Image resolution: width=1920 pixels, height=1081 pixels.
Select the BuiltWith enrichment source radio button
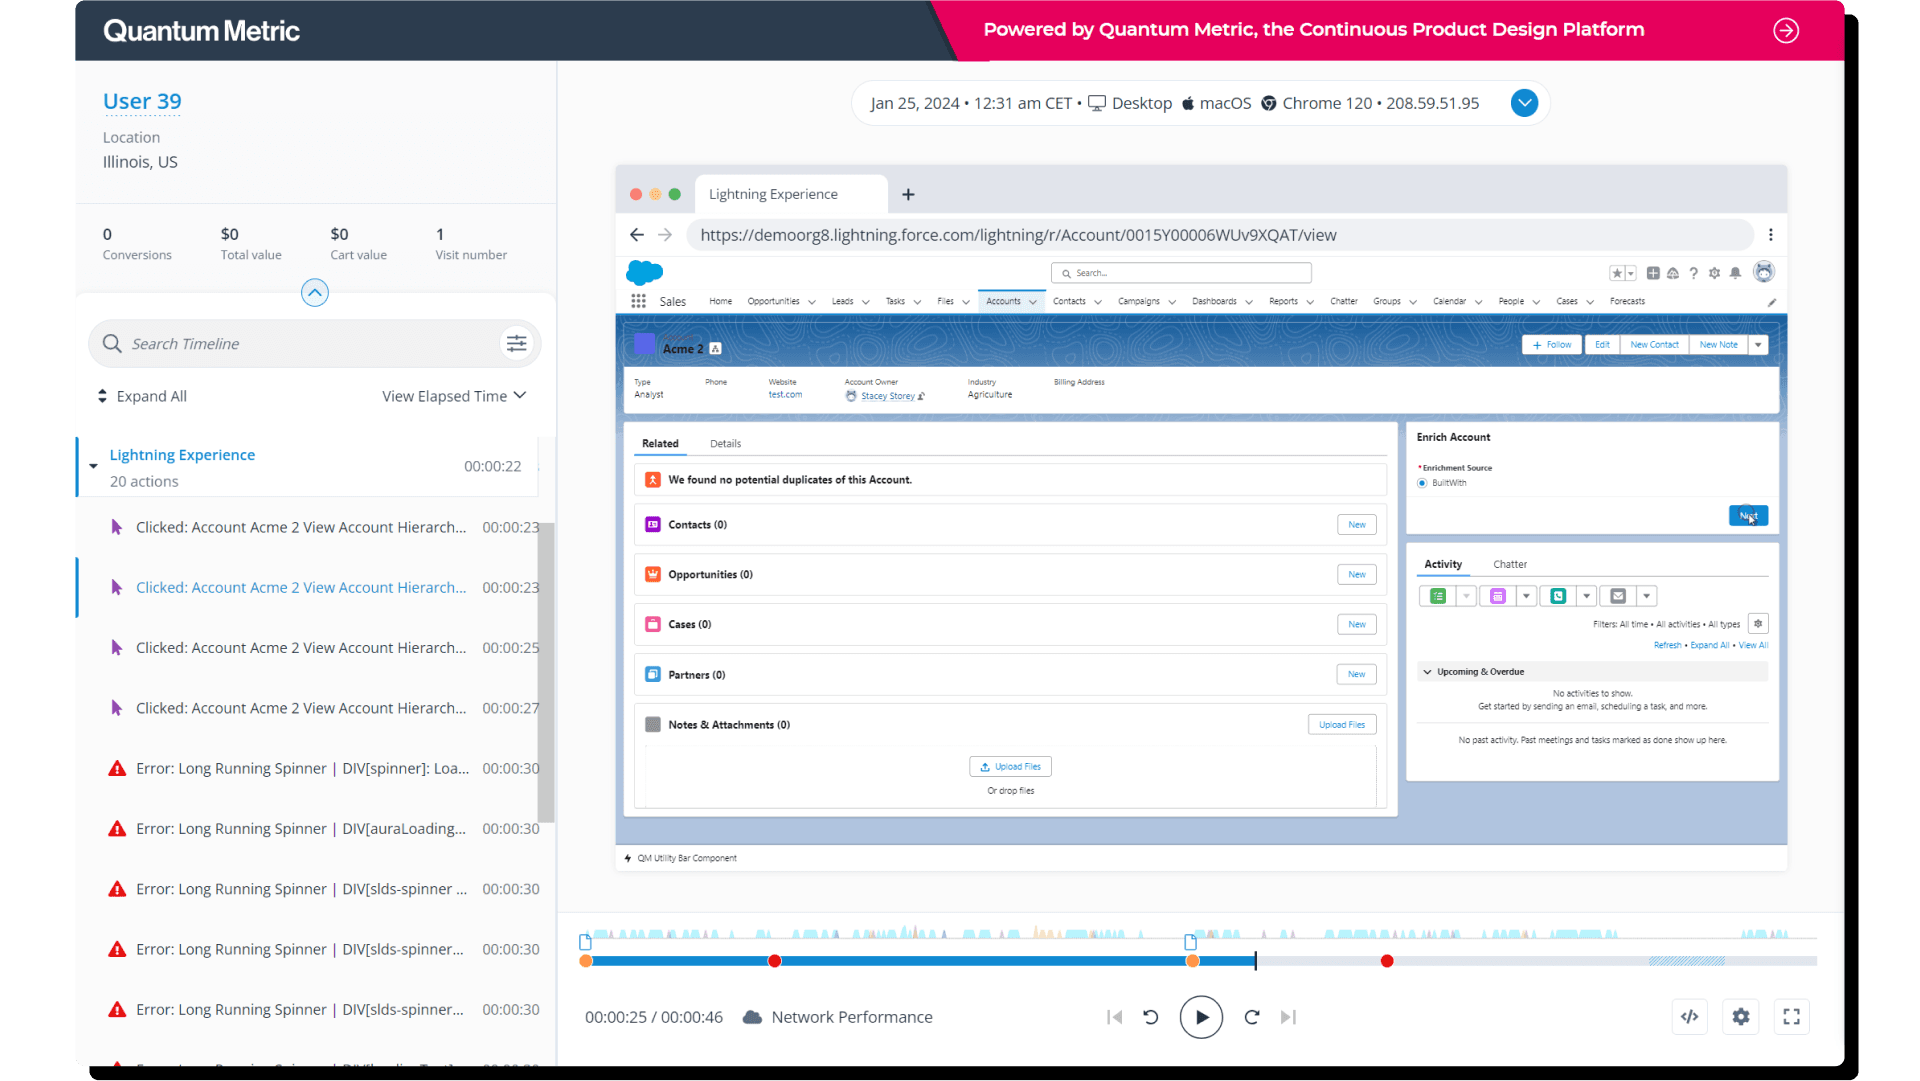click(1422, 483)
